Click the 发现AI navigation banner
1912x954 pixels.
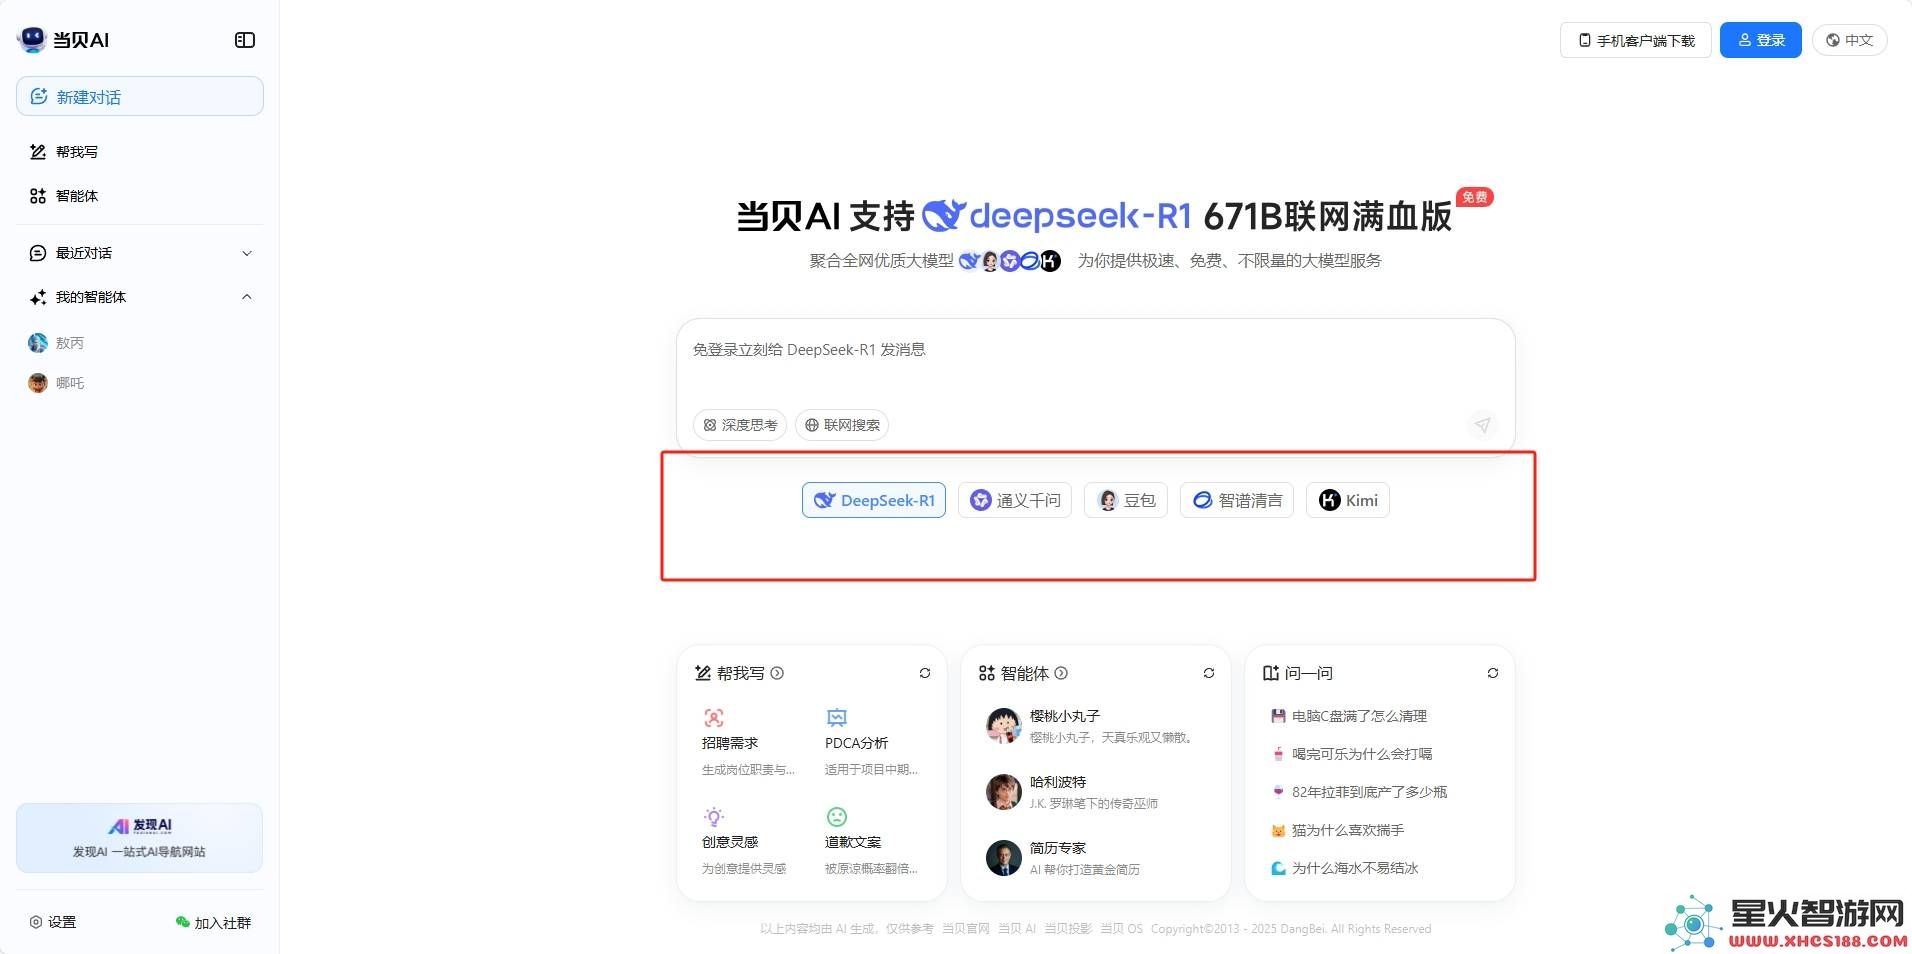point(139,838)
